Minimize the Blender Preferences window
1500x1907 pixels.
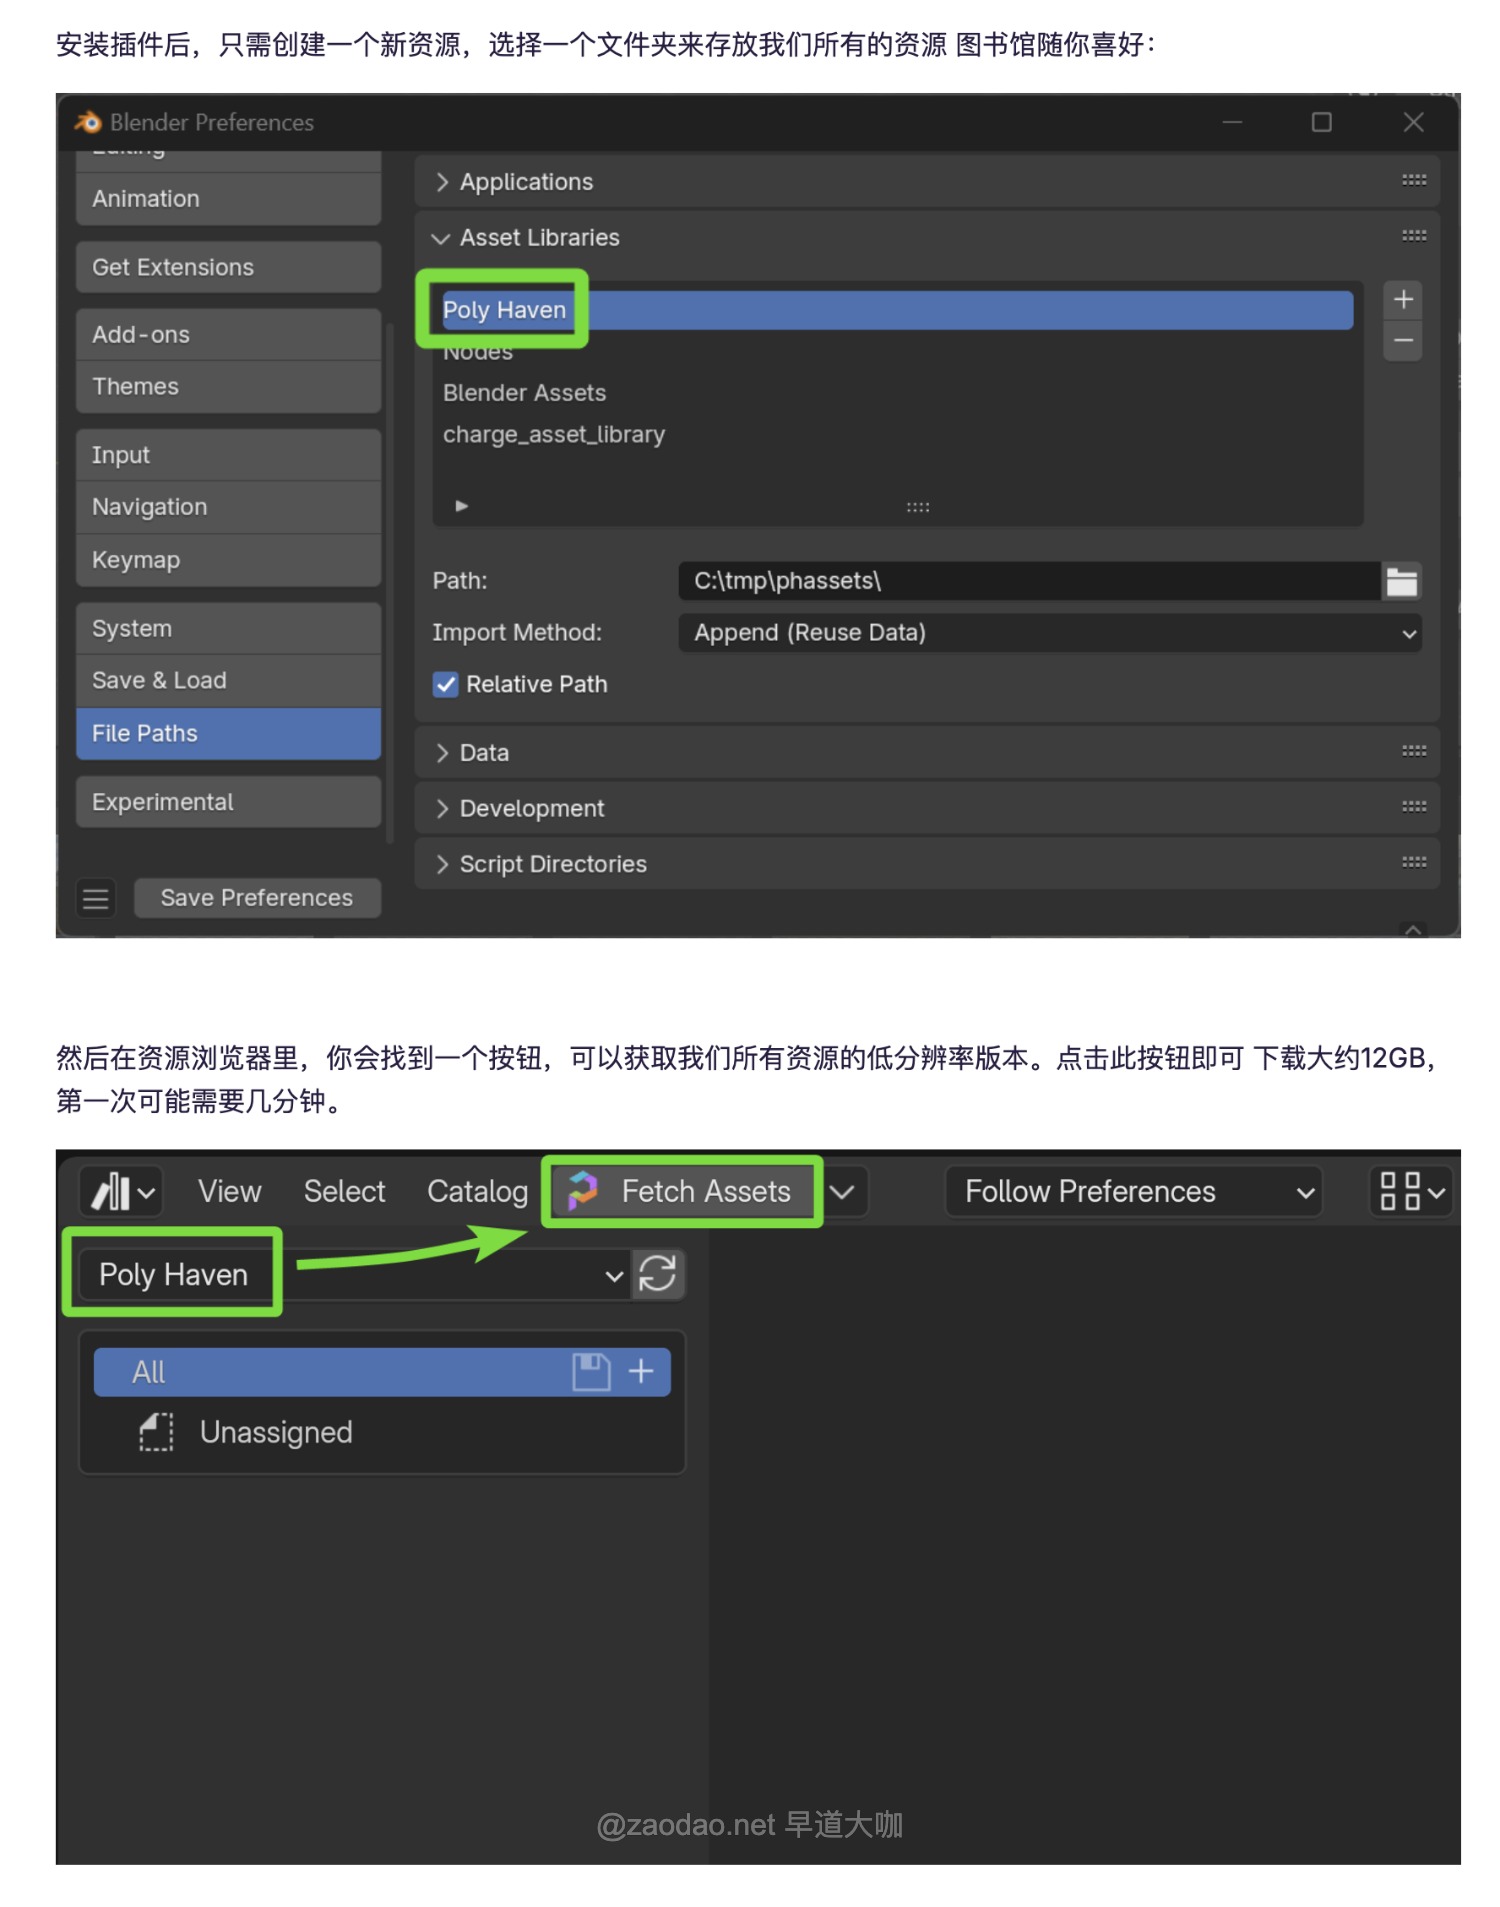pyautogui.click(x=1232, y=122)
